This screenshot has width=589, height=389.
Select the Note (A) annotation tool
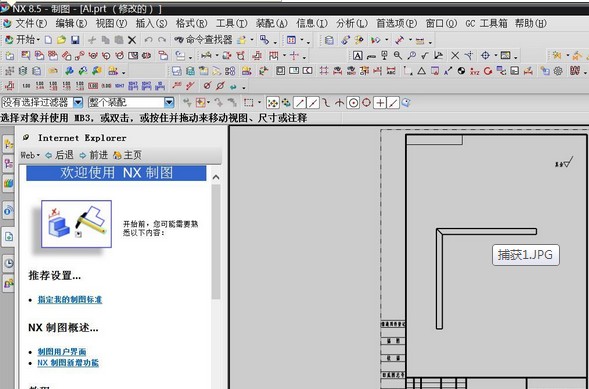[357, 56]
